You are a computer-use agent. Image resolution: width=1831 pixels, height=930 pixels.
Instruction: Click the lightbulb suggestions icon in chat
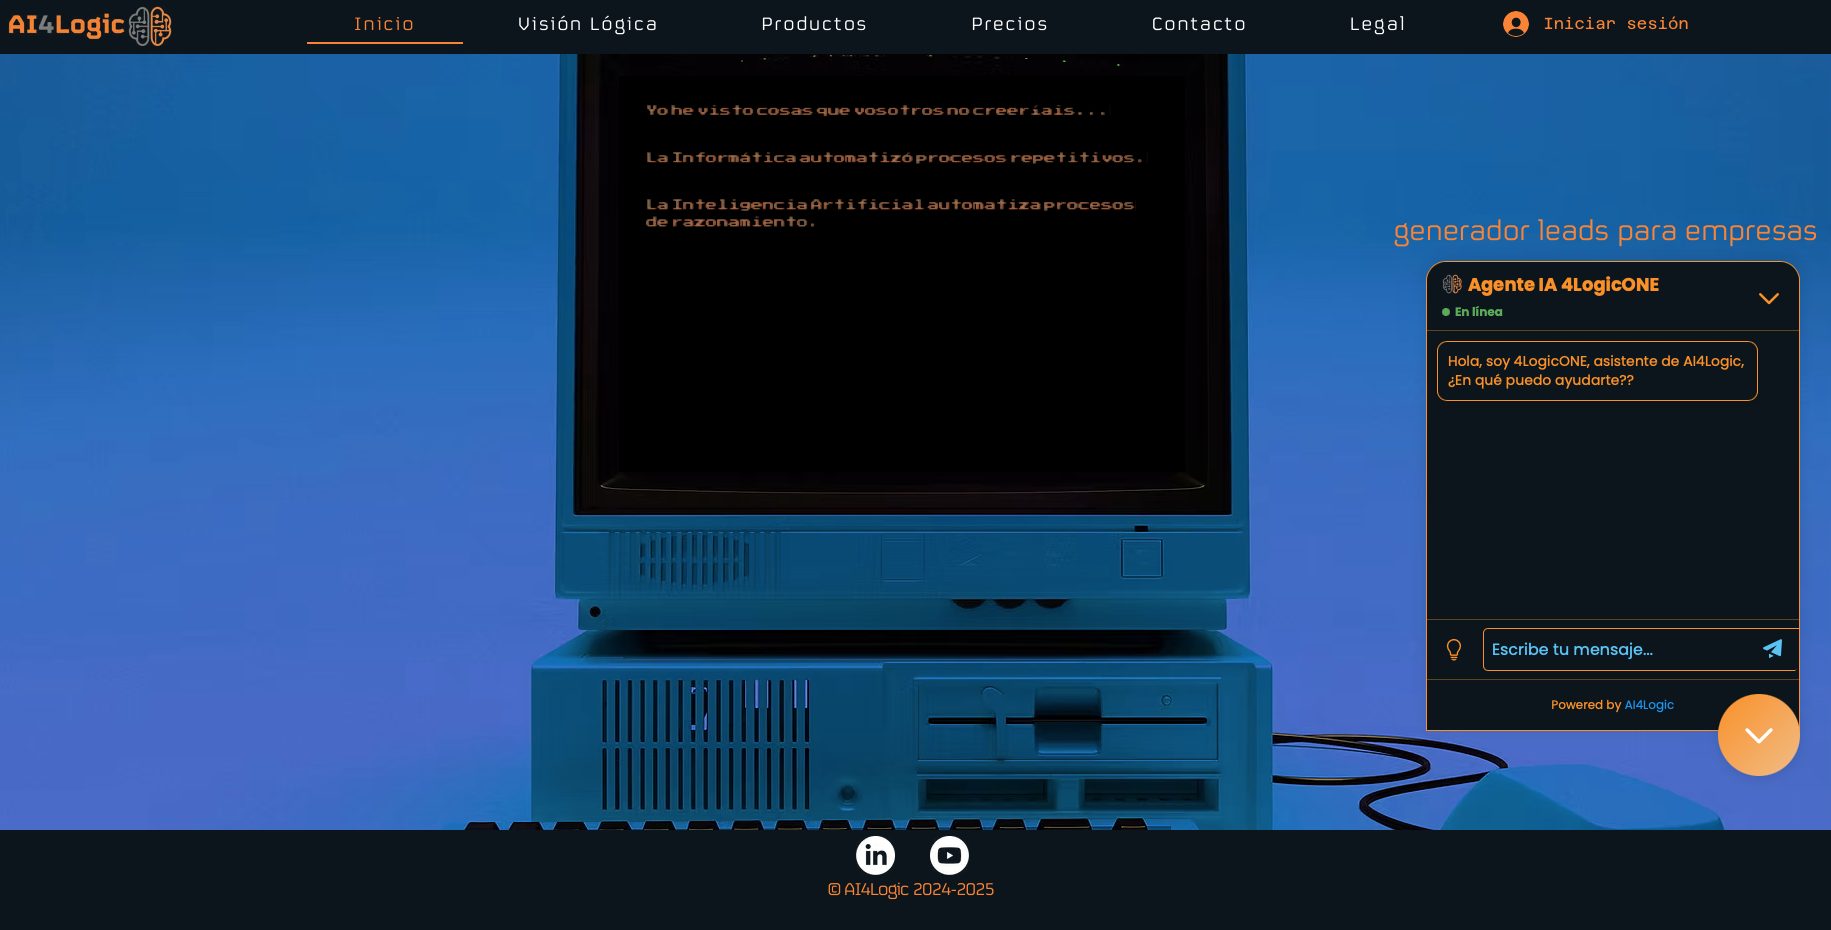(1454, 650)
